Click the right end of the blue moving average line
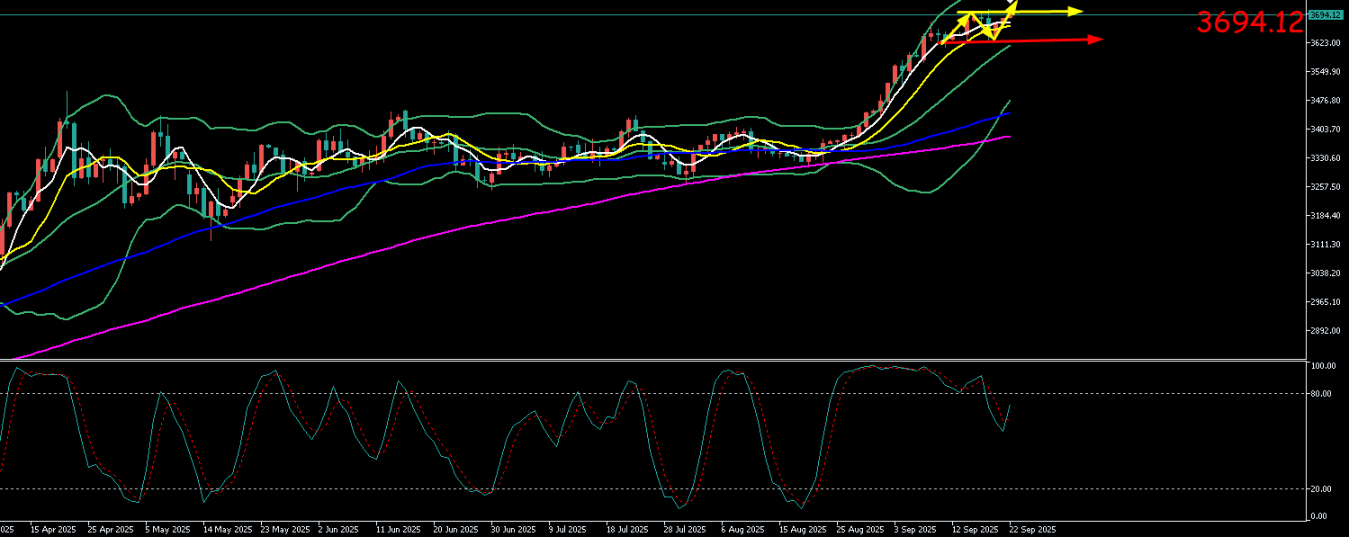The image size is (1349, 537). (x=1008, y=114)
